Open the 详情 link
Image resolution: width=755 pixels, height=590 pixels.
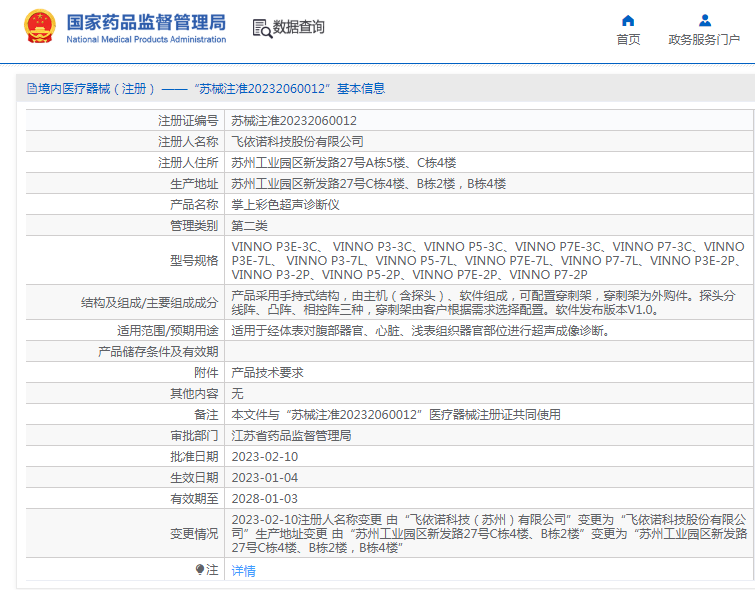244,571
